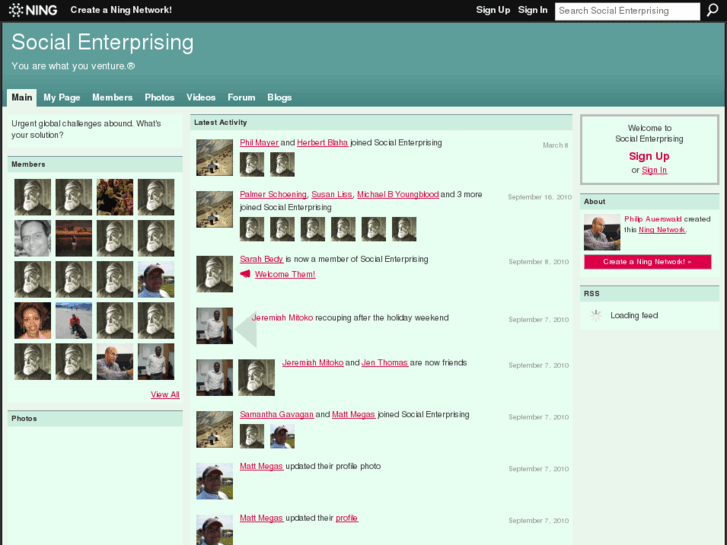727x545 pixels.
Task: Click the profile link in Matt Megas update
Action: (347, 518)
